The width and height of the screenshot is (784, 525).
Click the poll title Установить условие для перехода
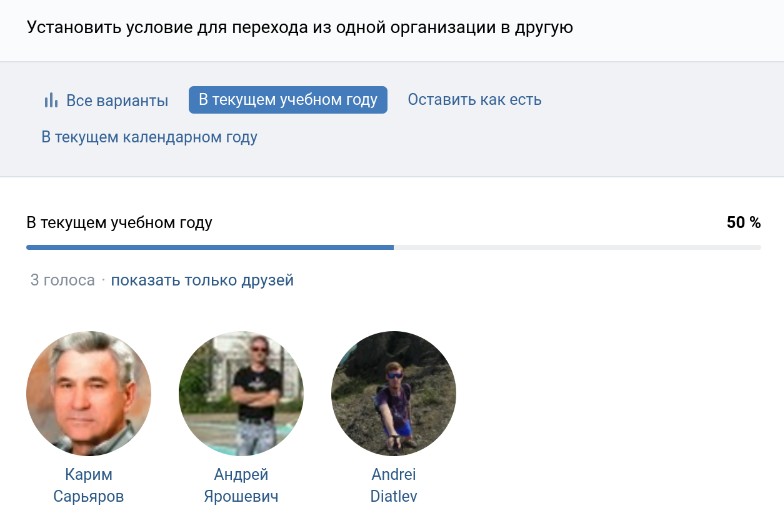tap(300, 27)
